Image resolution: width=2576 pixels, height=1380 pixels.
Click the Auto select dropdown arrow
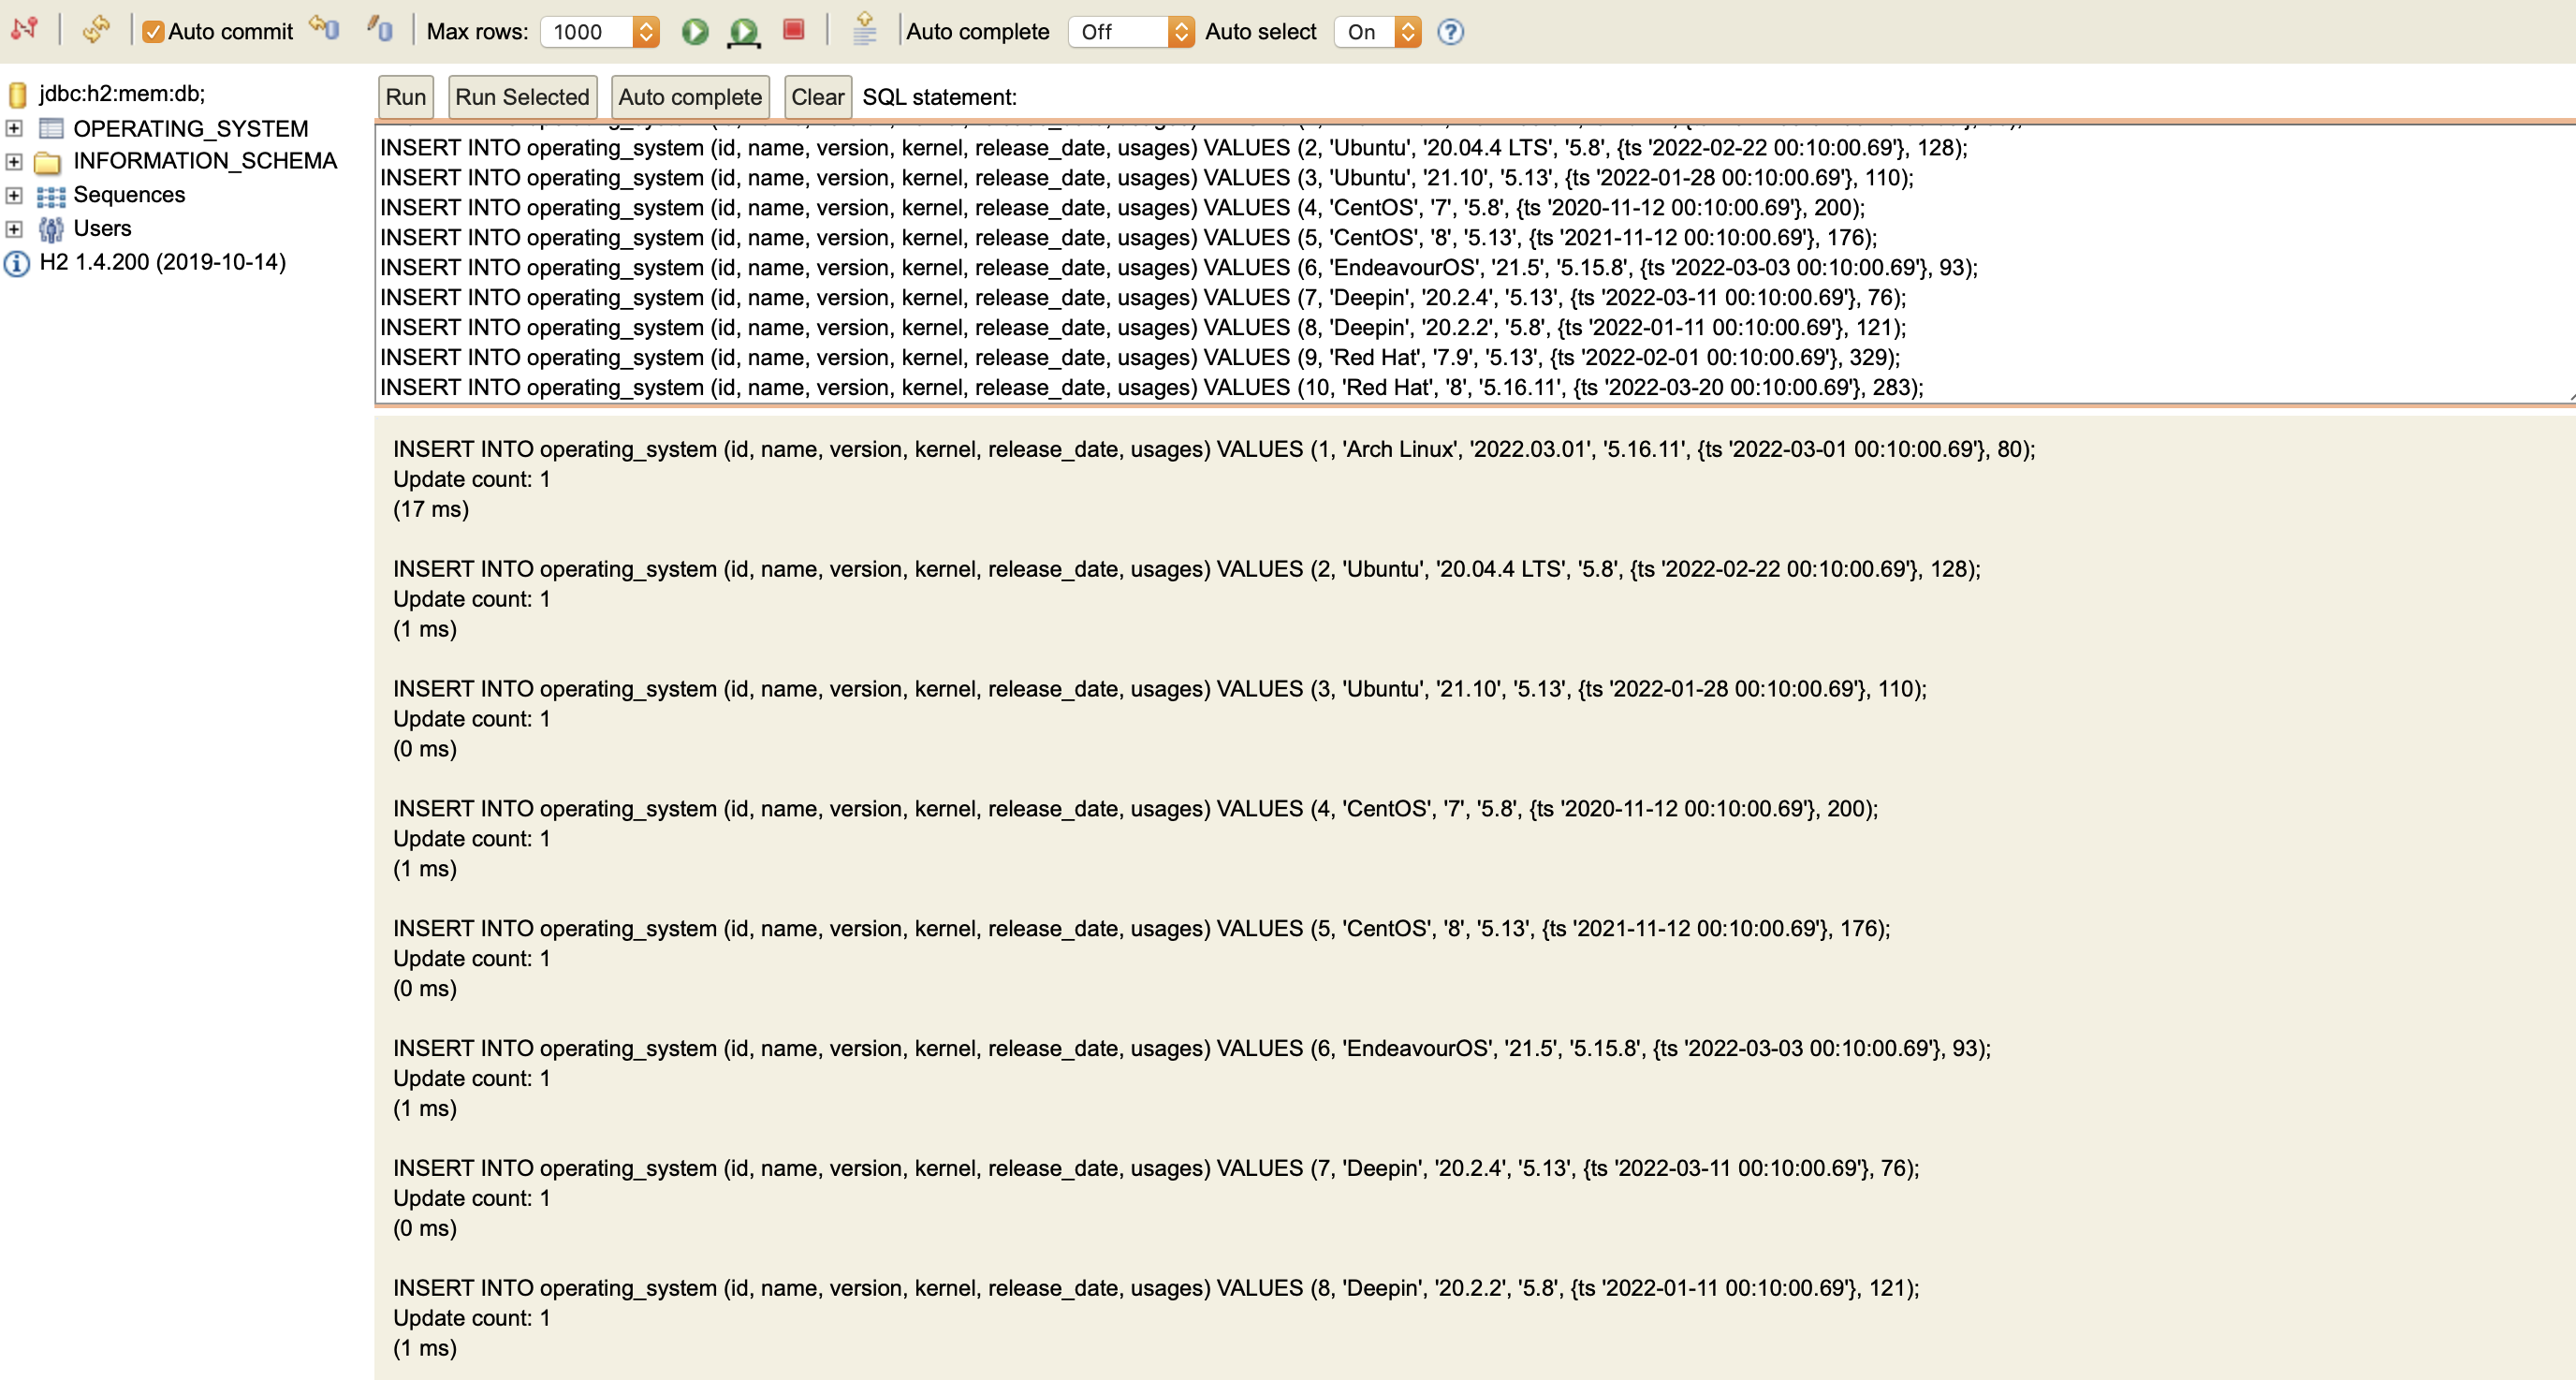1404,31
